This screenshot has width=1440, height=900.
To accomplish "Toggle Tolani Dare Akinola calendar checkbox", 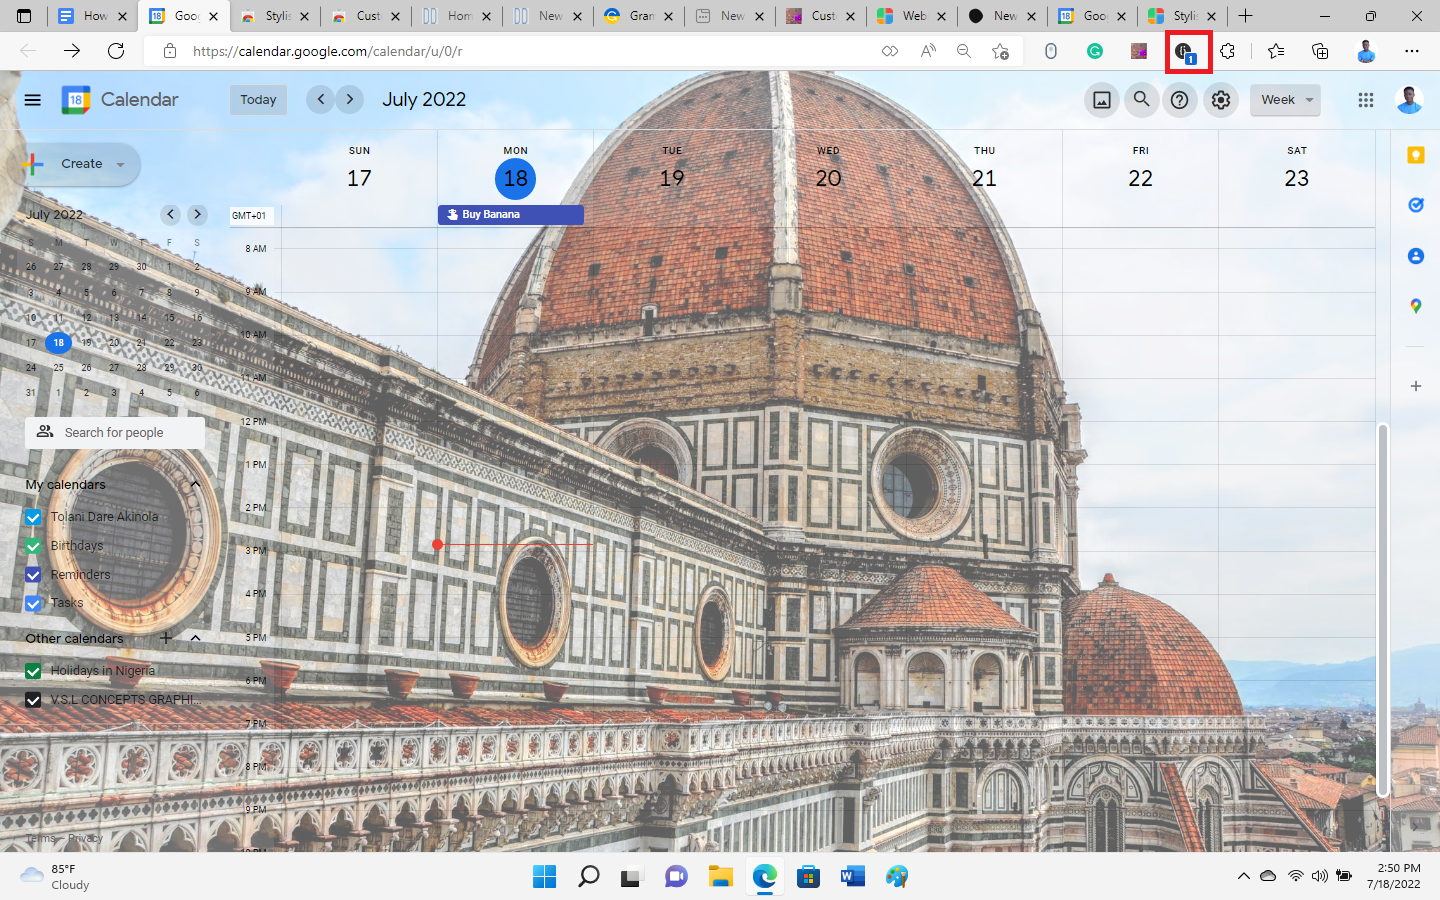I will pos(33,517).
